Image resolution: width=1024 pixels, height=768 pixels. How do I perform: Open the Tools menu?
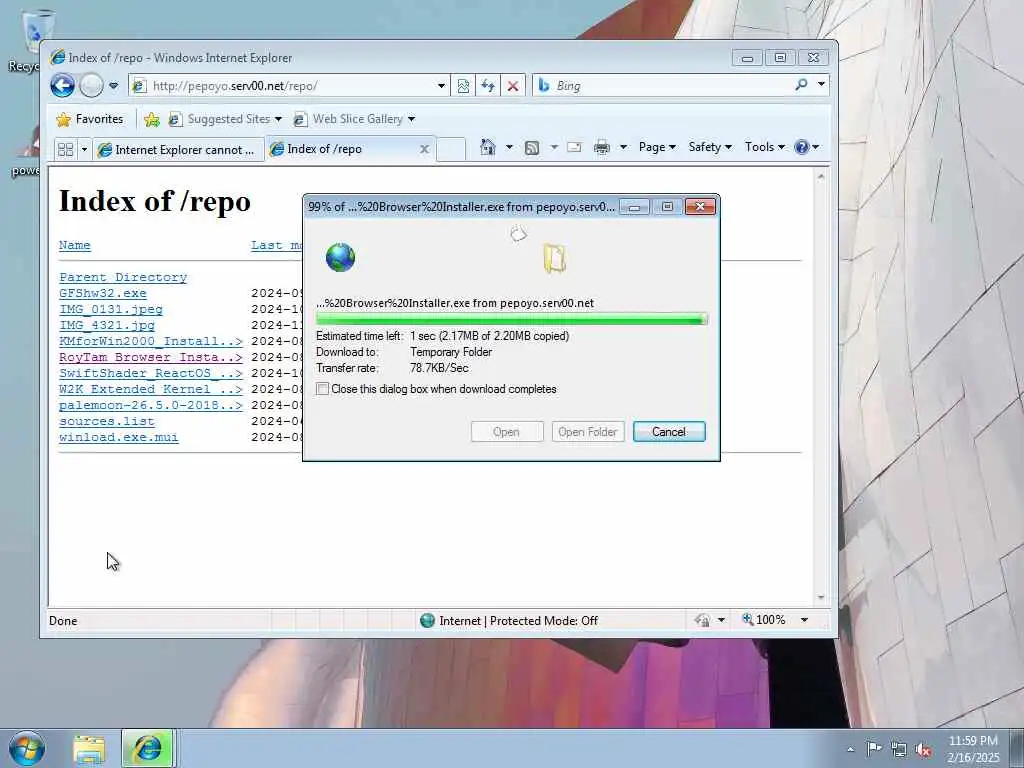coord(764,147)
